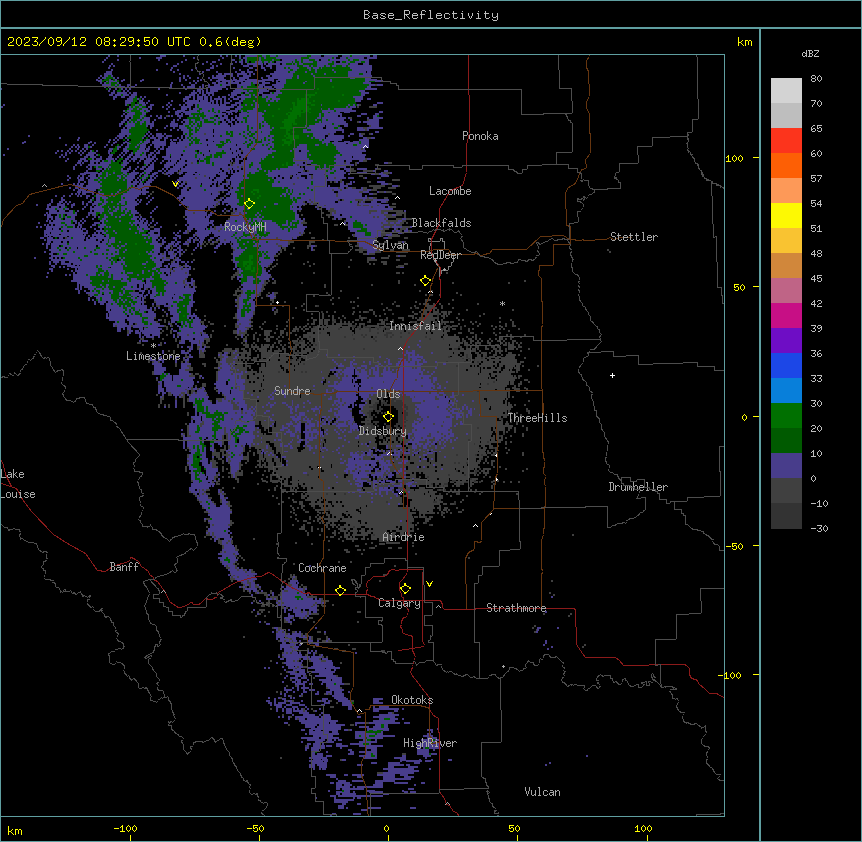Click the RockyMH label
862x842 pixels.
coord(245,227)
